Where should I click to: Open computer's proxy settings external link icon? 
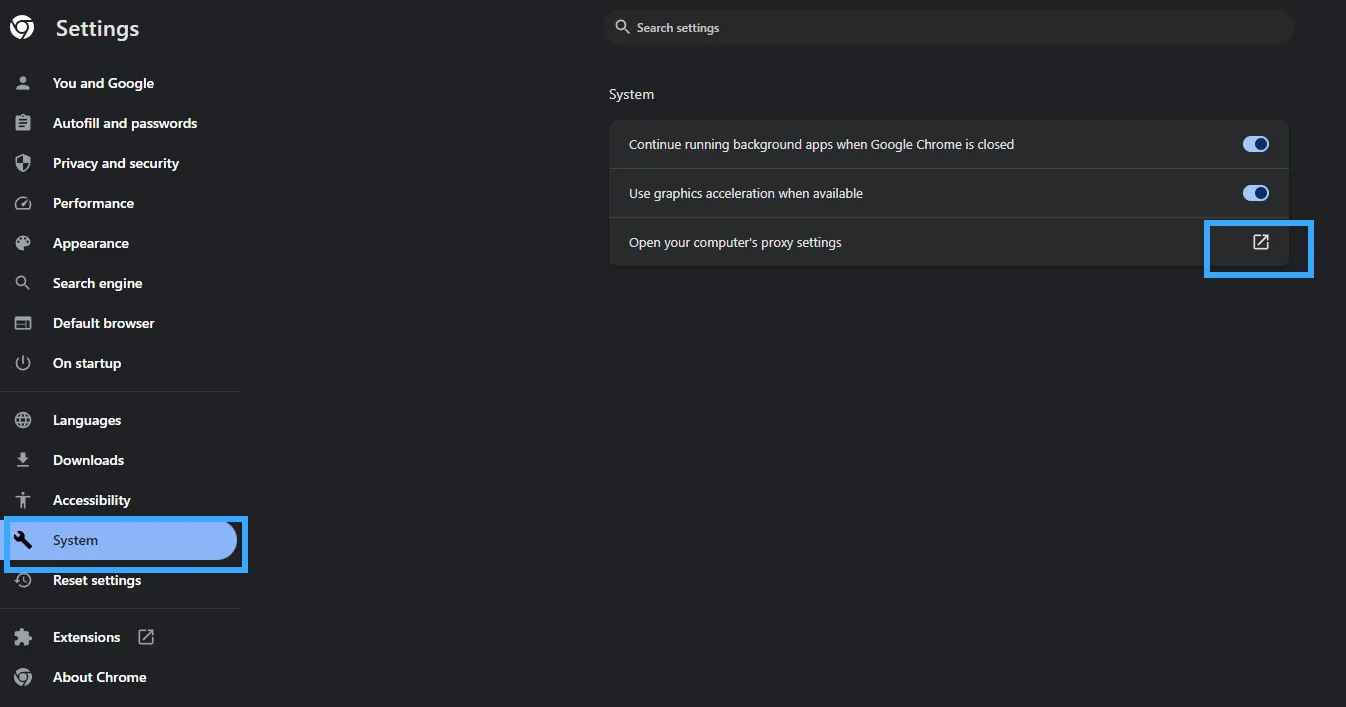(1261, 242)
